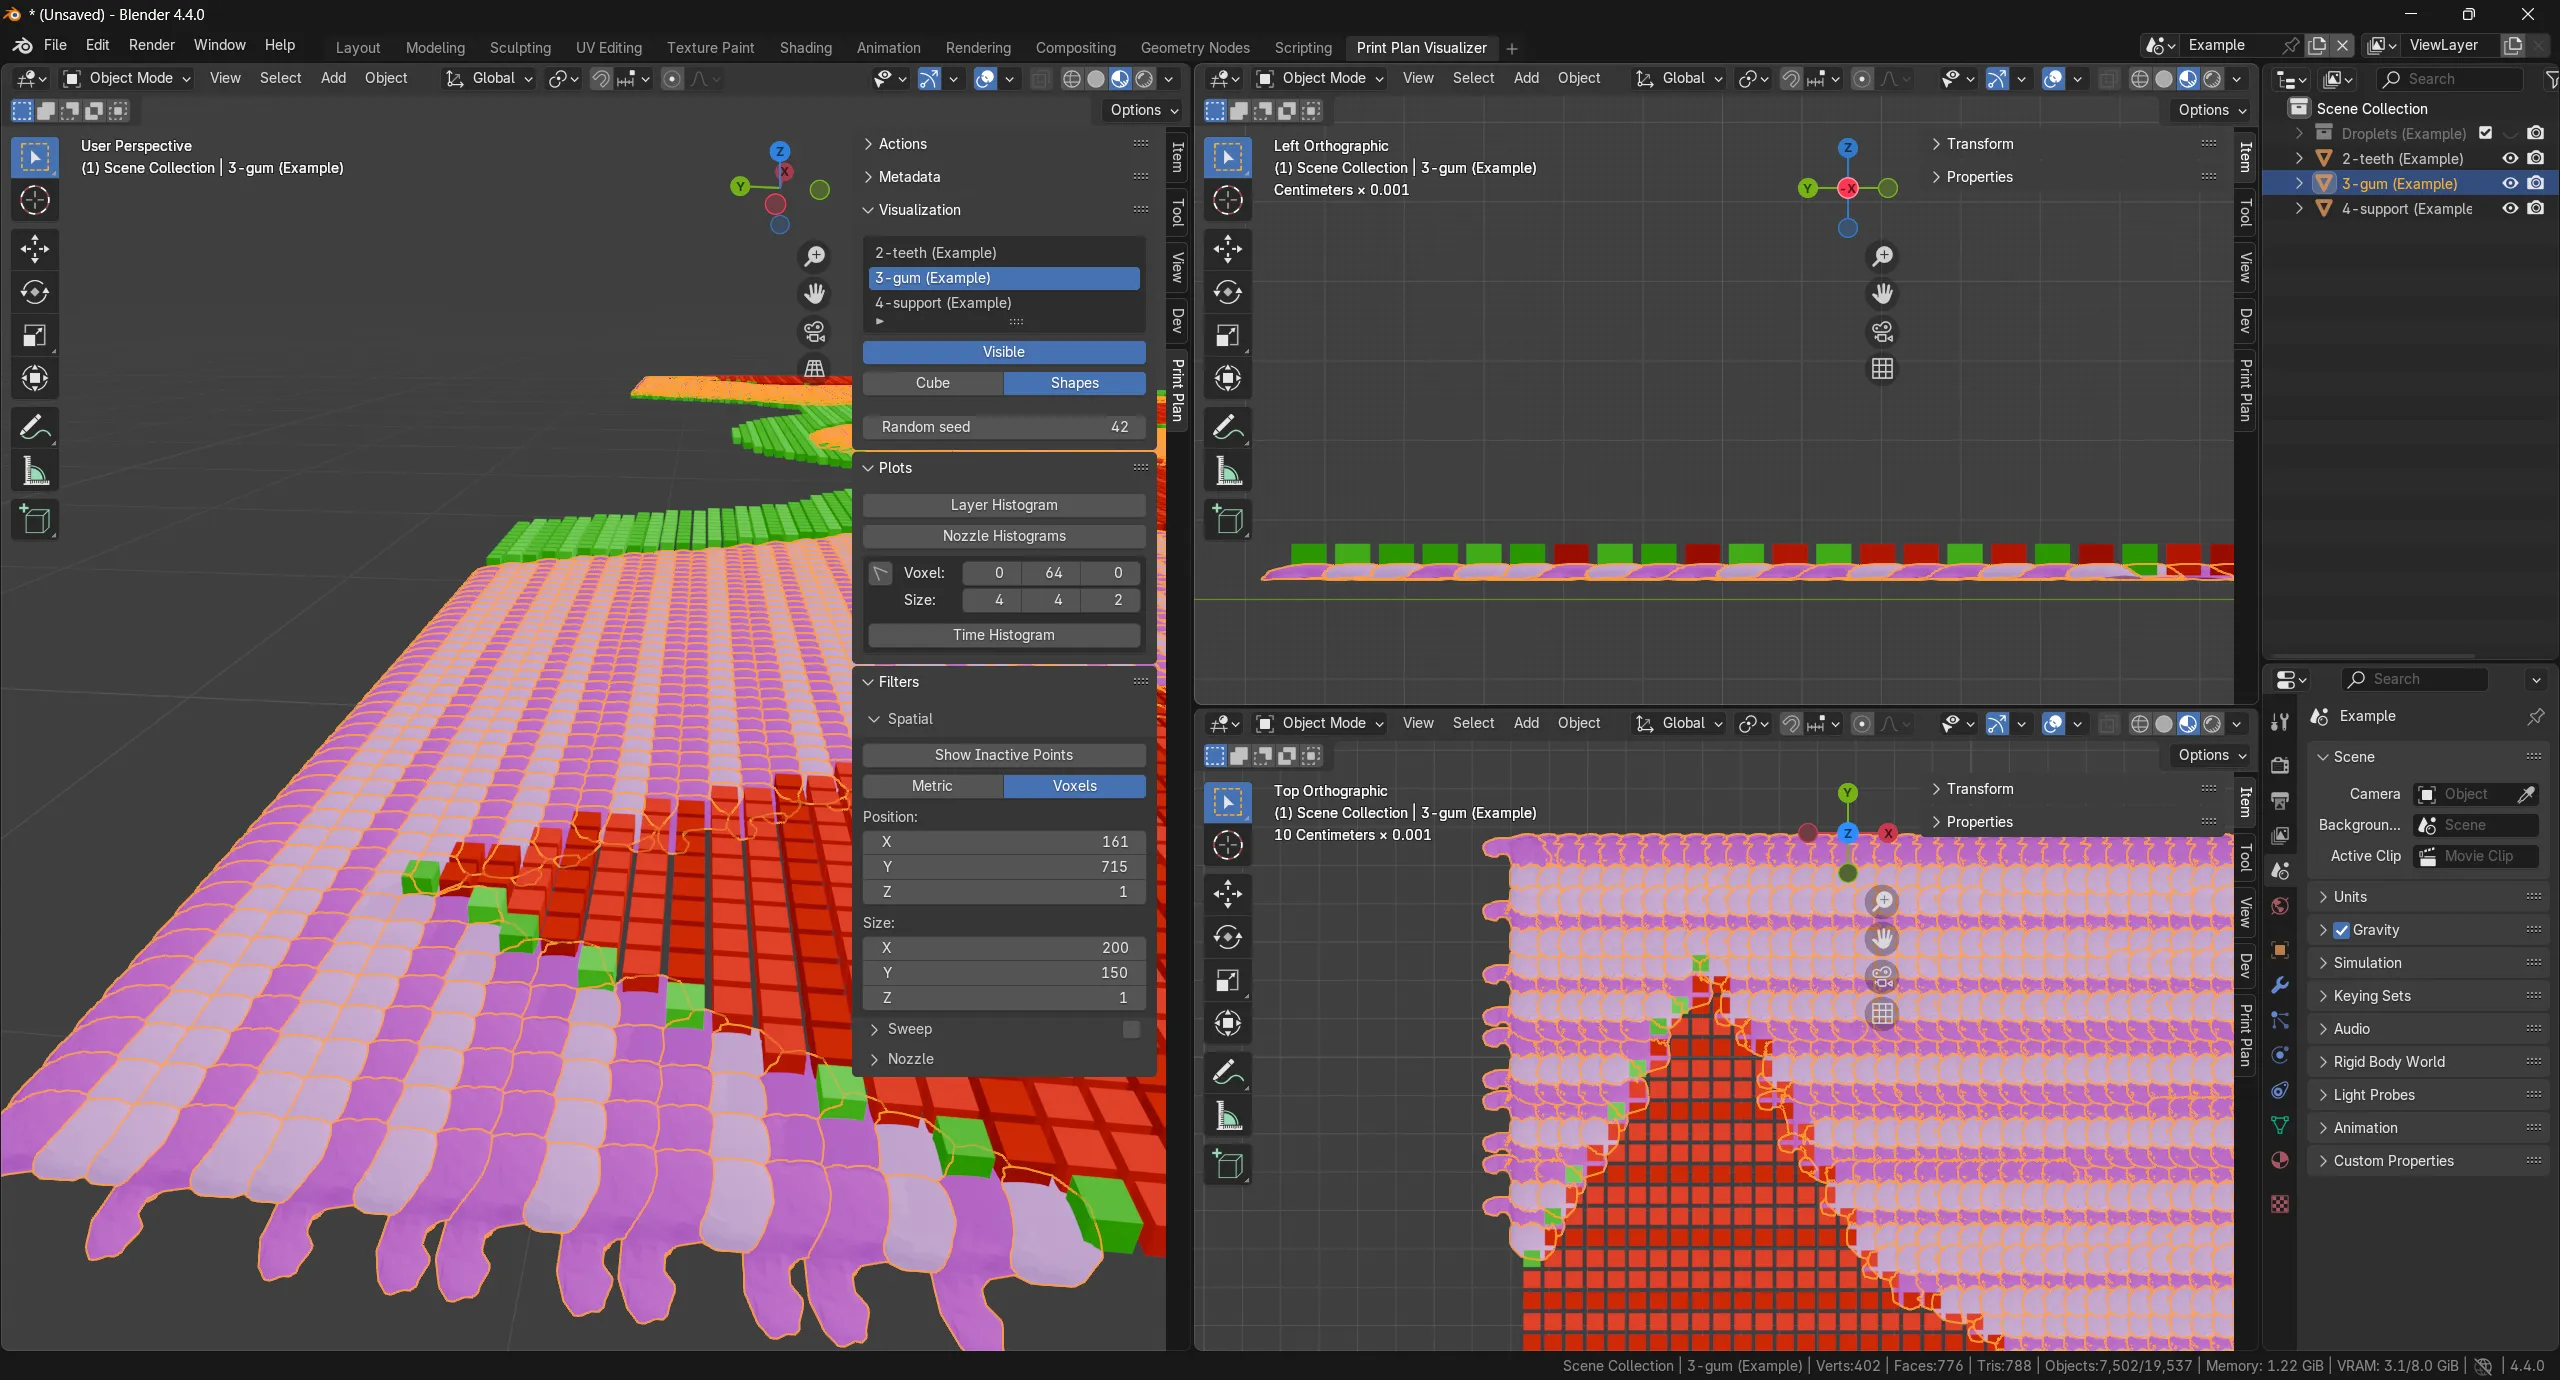Disable render visibility for 4-support (Example)
Viewport: 2560px width, 1380px height.
(2537, 208)
